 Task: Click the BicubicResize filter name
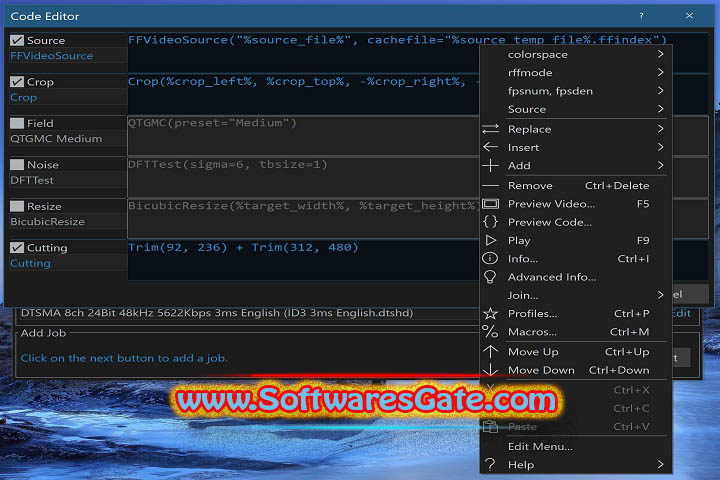47,222
